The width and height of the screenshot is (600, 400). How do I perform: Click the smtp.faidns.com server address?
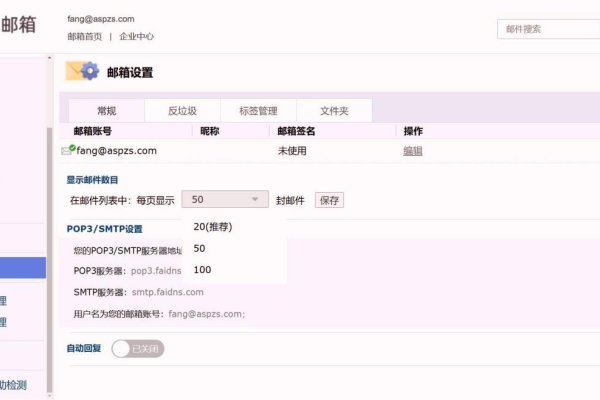(168, 292)
